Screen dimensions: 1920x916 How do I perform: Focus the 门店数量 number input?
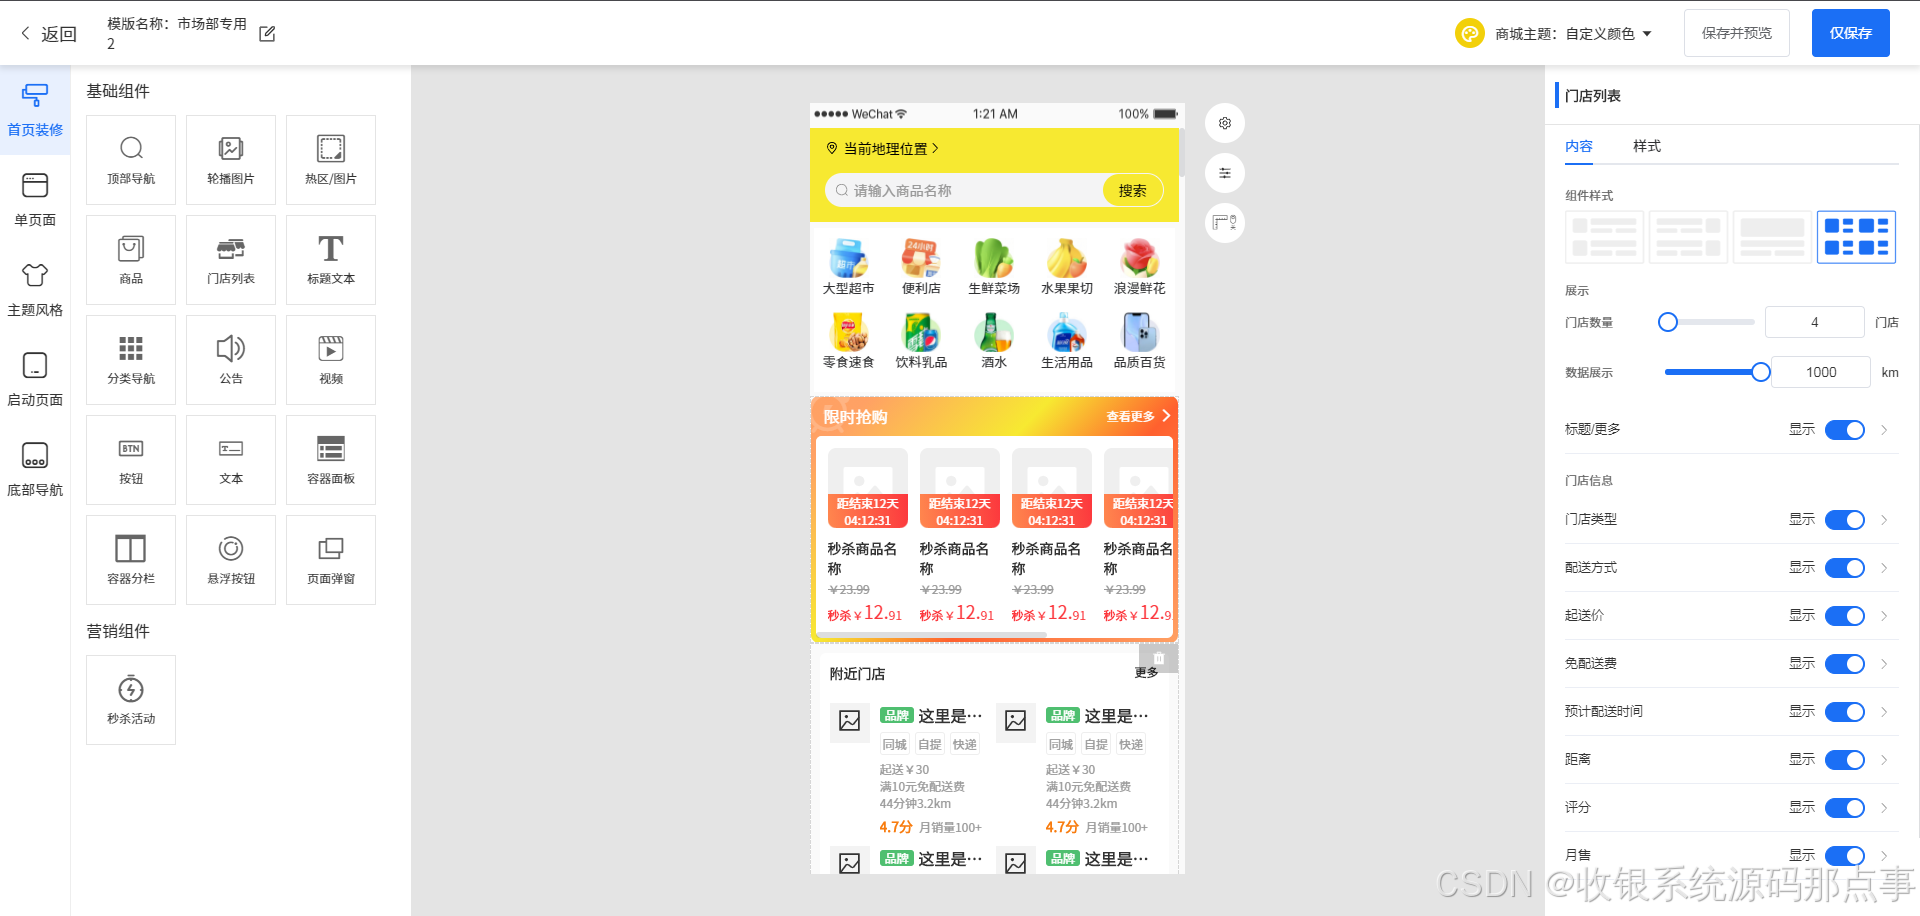coord(1815,322)
